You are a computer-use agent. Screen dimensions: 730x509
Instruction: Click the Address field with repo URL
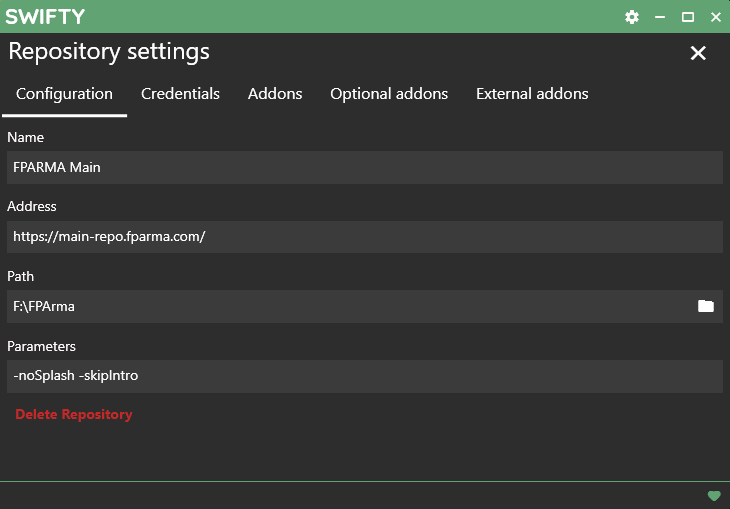(x=365, y=237)
